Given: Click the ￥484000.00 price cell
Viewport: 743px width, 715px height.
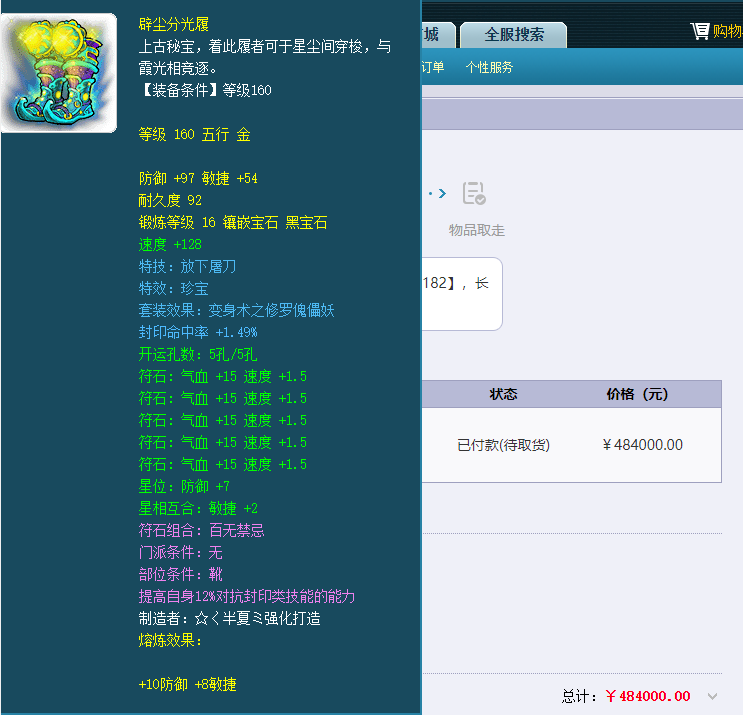Looking at the screenshot, I should 643,445.
